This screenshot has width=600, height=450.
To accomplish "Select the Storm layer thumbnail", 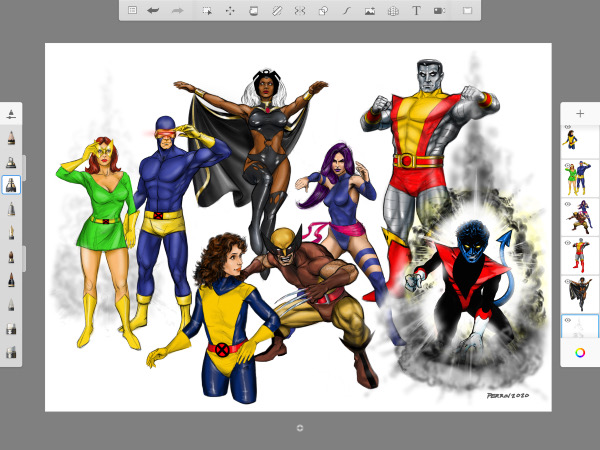I will pyautogui.click(x=580, y=294).
